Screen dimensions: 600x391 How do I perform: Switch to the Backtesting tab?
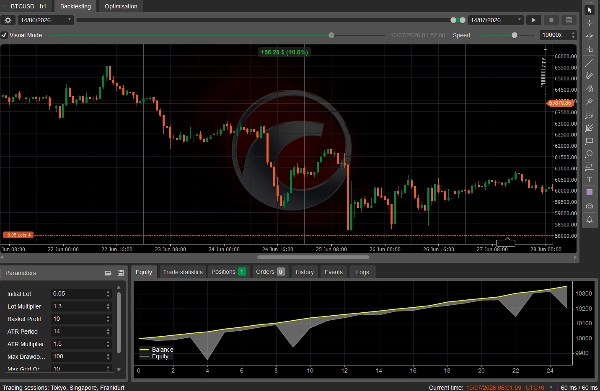point(75,6)
